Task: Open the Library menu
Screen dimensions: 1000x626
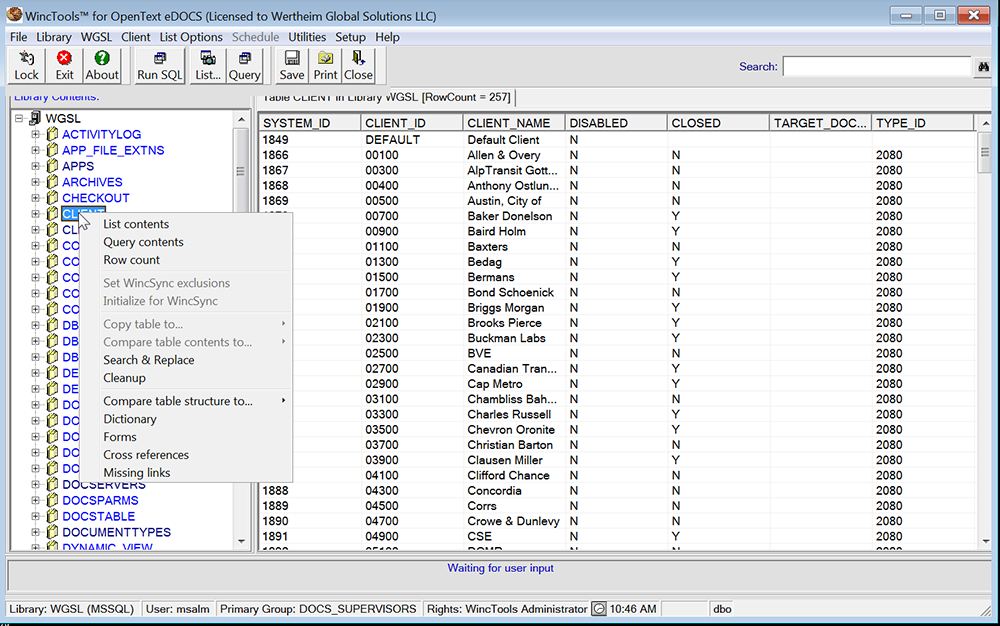Action: pyautogui.click(x=54, y=37)
